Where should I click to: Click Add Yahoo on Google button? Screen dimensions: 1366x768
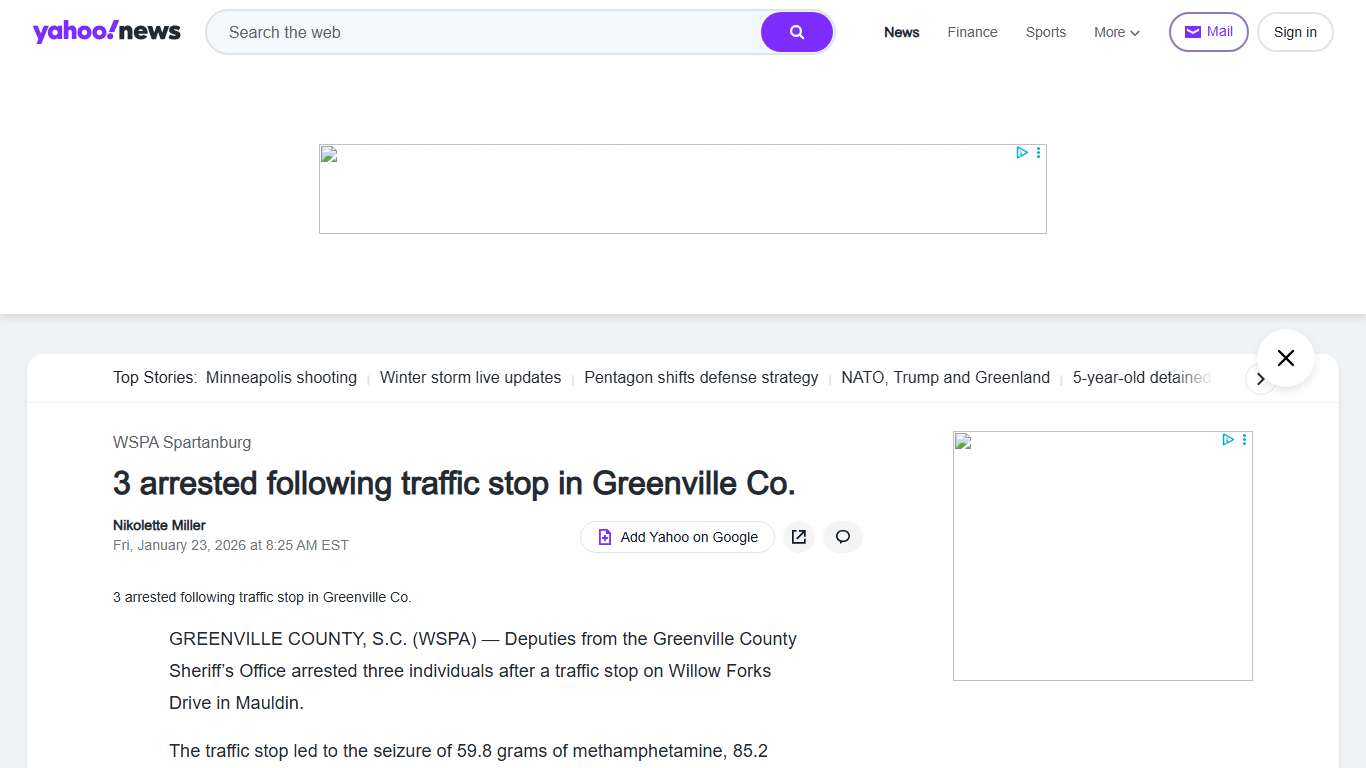[677, 537]
